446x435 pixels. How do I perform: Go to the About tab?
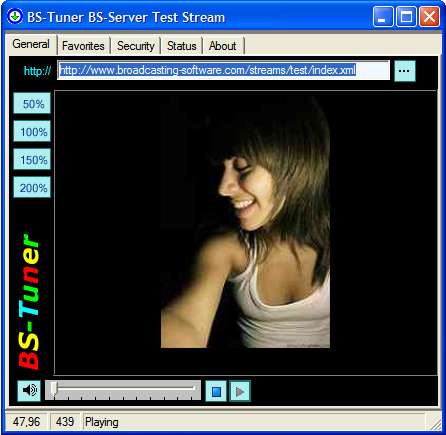[223, 46]
